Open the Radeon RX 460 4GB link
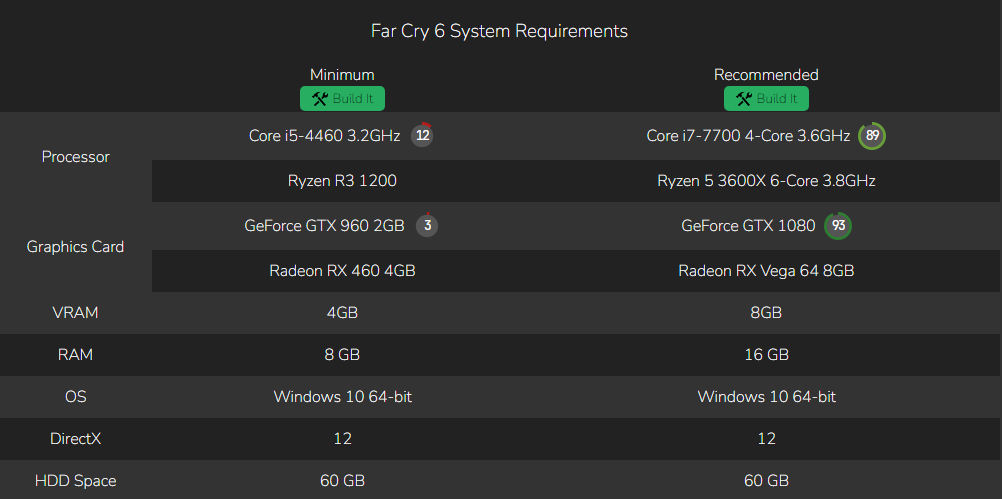This screenshot has height=499, width=1002. pyautogui.click(x=343, y=271)
